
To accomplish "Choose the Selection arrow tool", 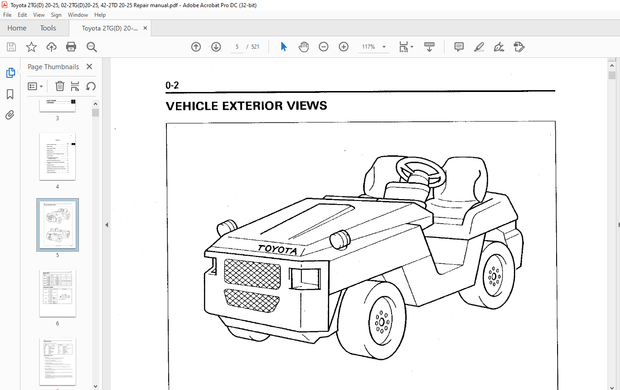I will (x=284, y=47).
